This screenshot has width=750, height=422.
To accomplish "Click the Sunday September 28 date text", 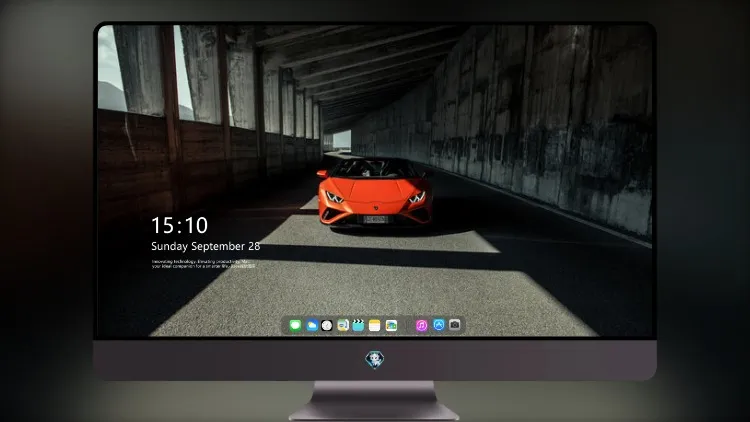I will pyautogui.click(x=206, y=246).
